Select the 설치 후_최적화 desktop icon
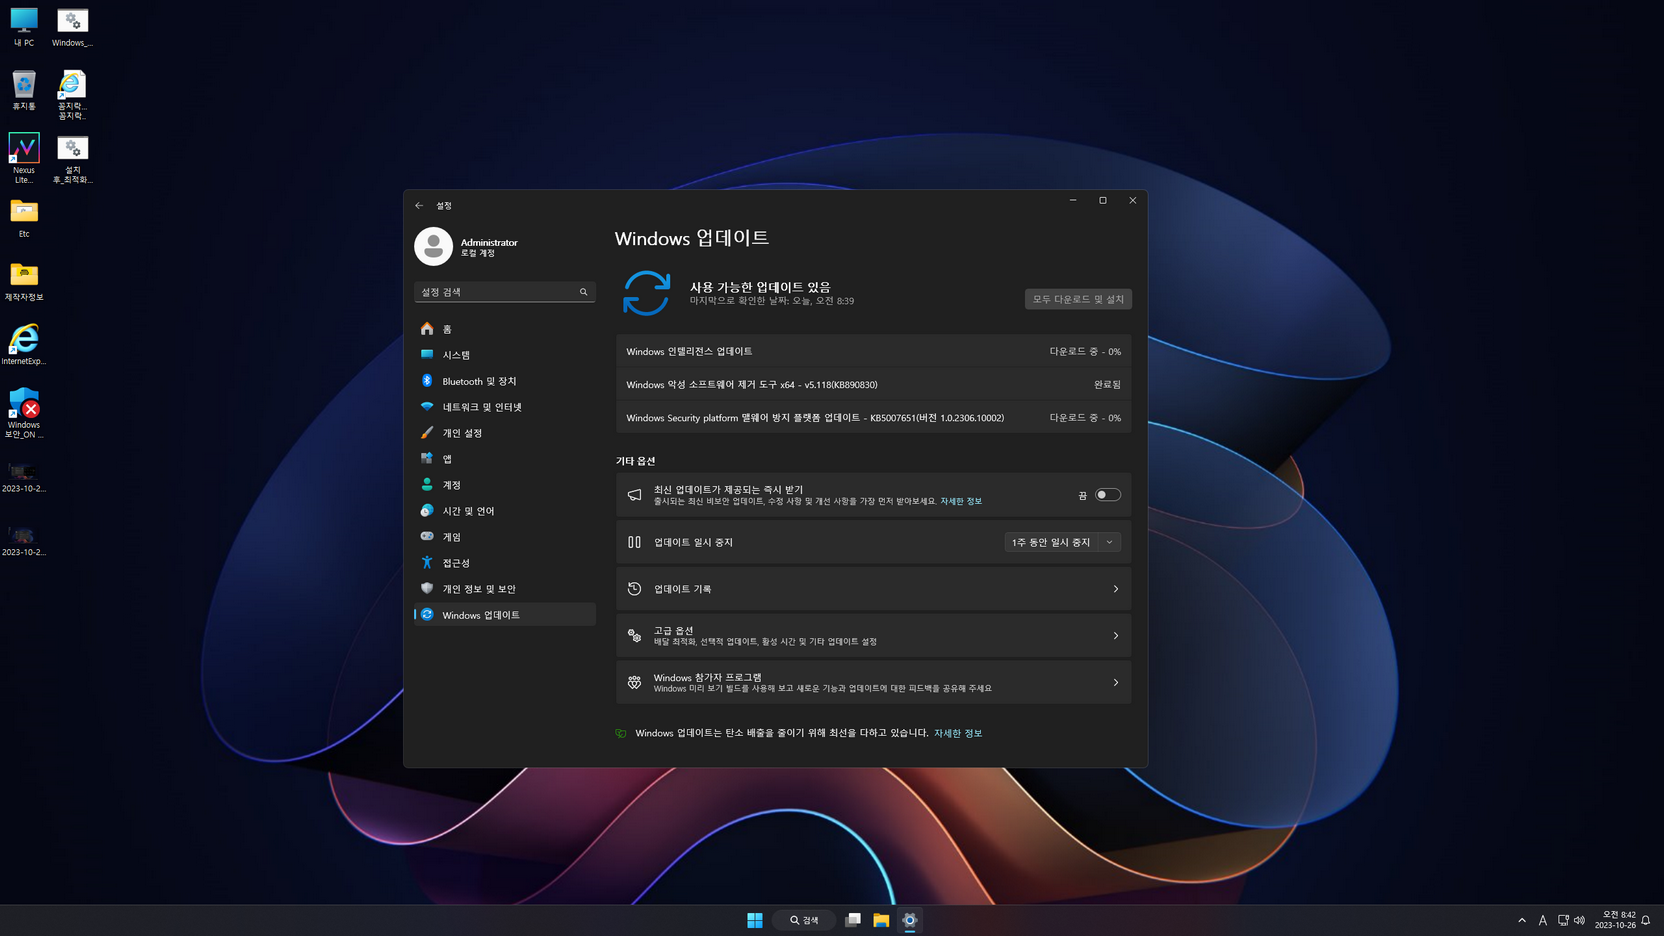Image resolution: width=1664 pixels, height=936 pixels. point(72,158)
